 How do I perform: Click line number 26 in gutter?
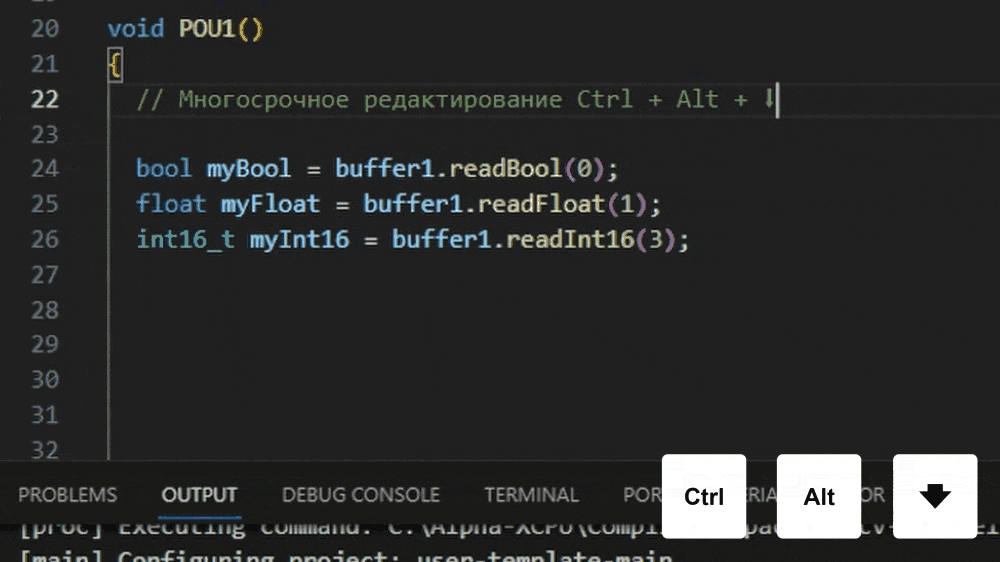tap(45, 240)
